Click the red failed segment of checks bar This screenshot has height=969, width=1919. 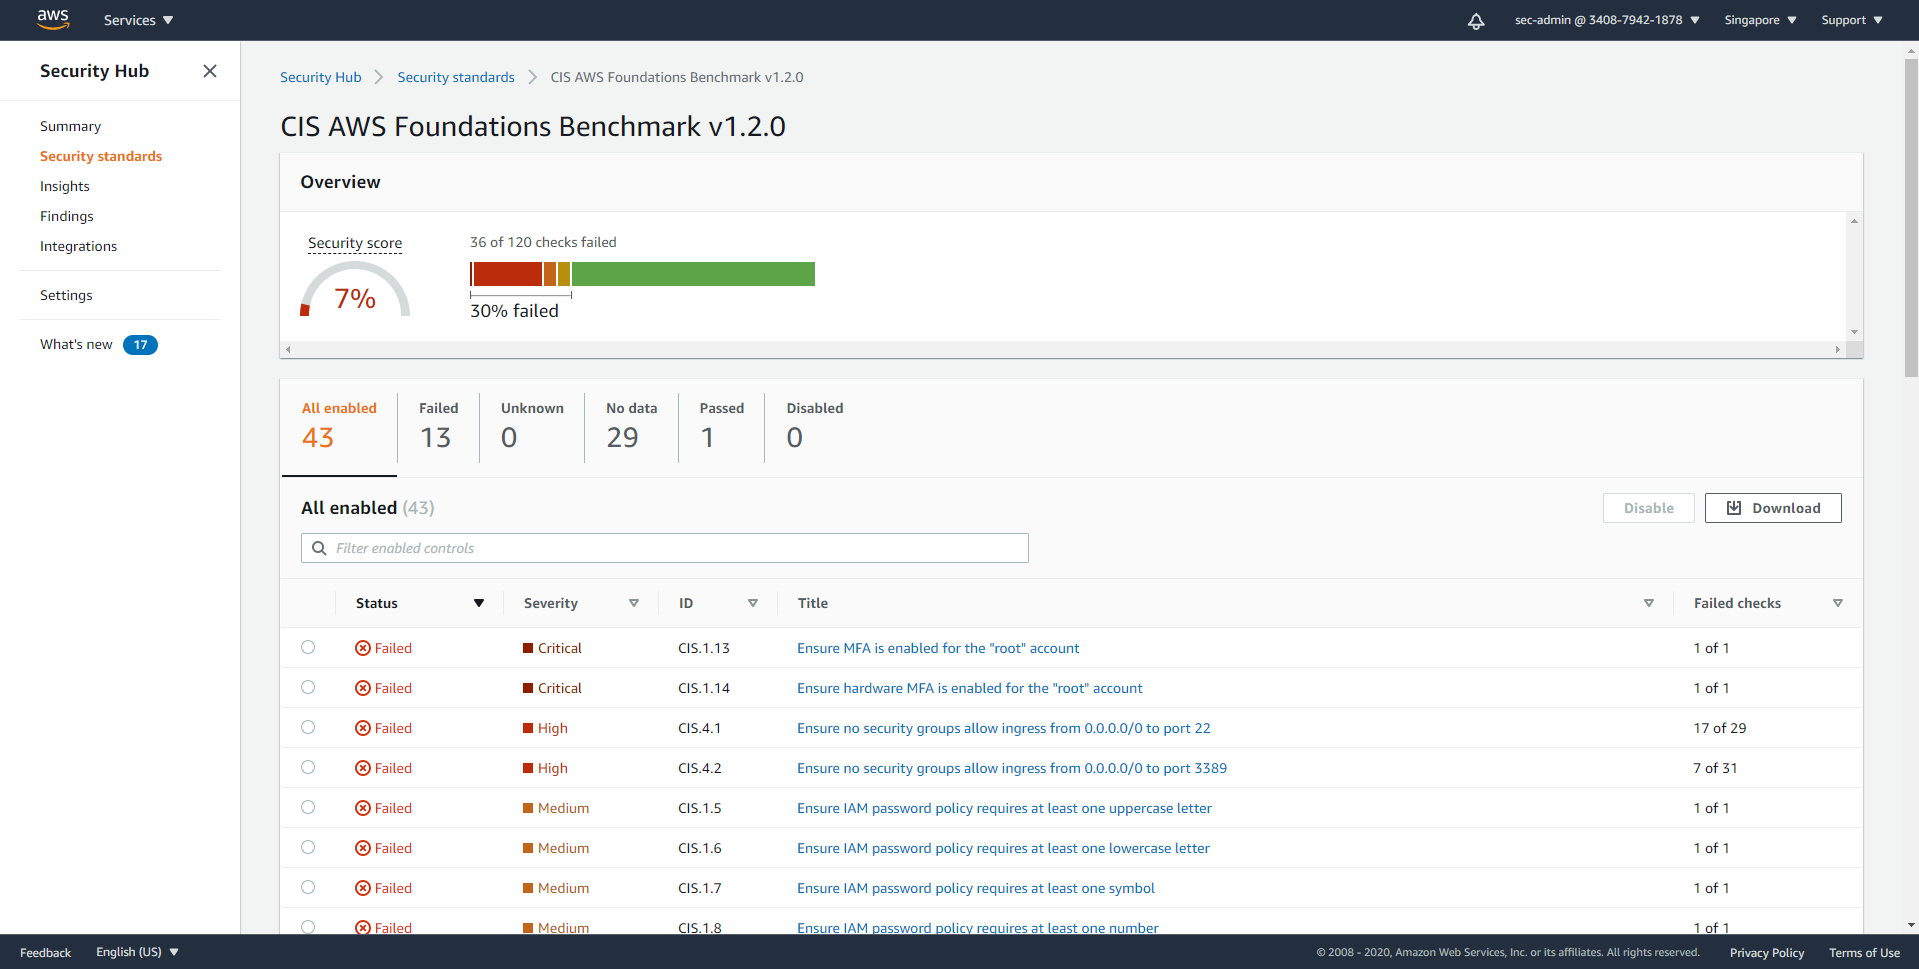tap(507, 274)
